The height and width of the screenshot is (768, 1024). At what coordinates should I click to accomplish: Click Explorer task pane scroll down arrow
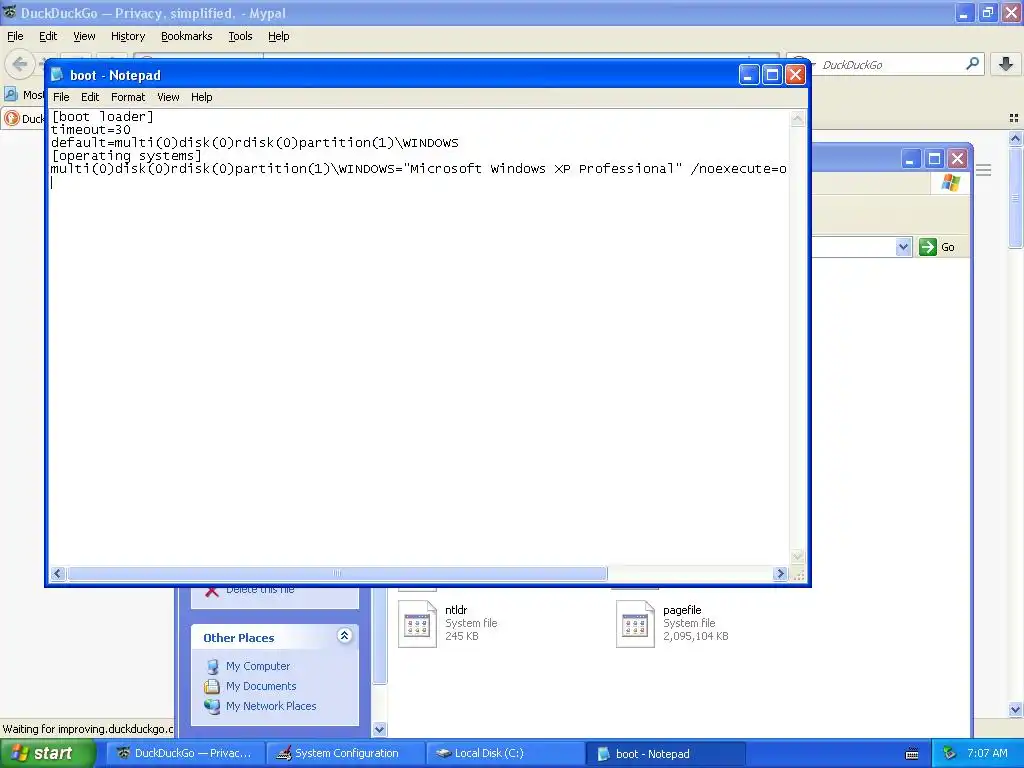point(379,729)
